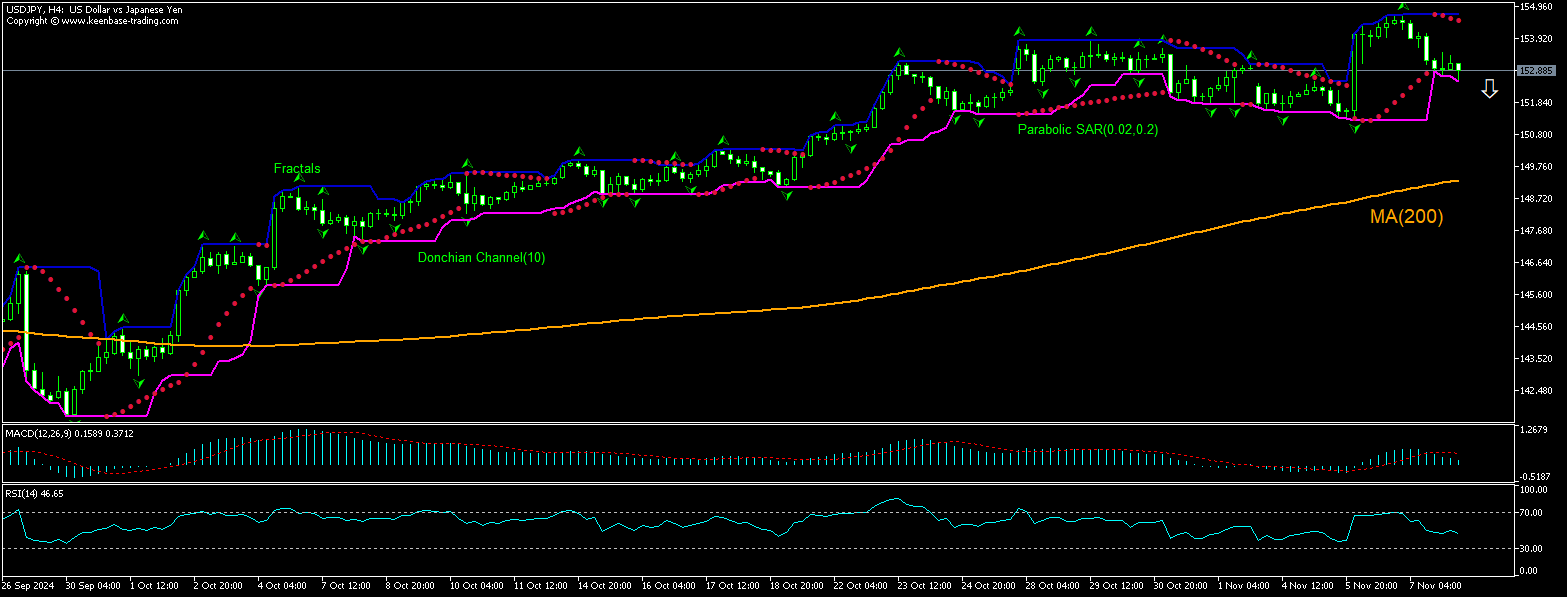
Task: Click the RSI 30.00 level value
Action: tap(1530, 548)
